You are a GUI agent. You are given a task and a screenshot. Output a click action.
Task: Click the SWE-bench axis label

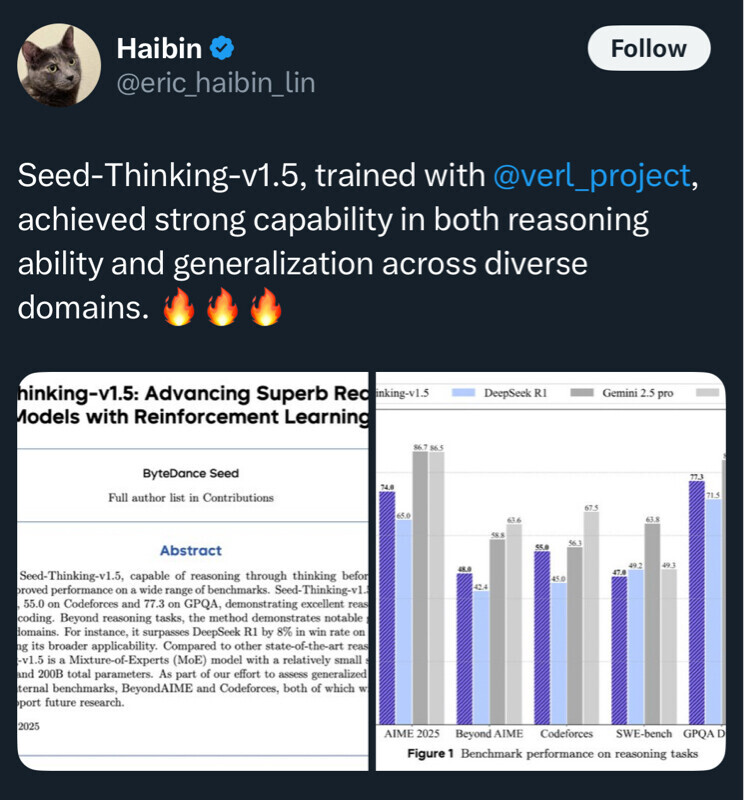point(642,733)
